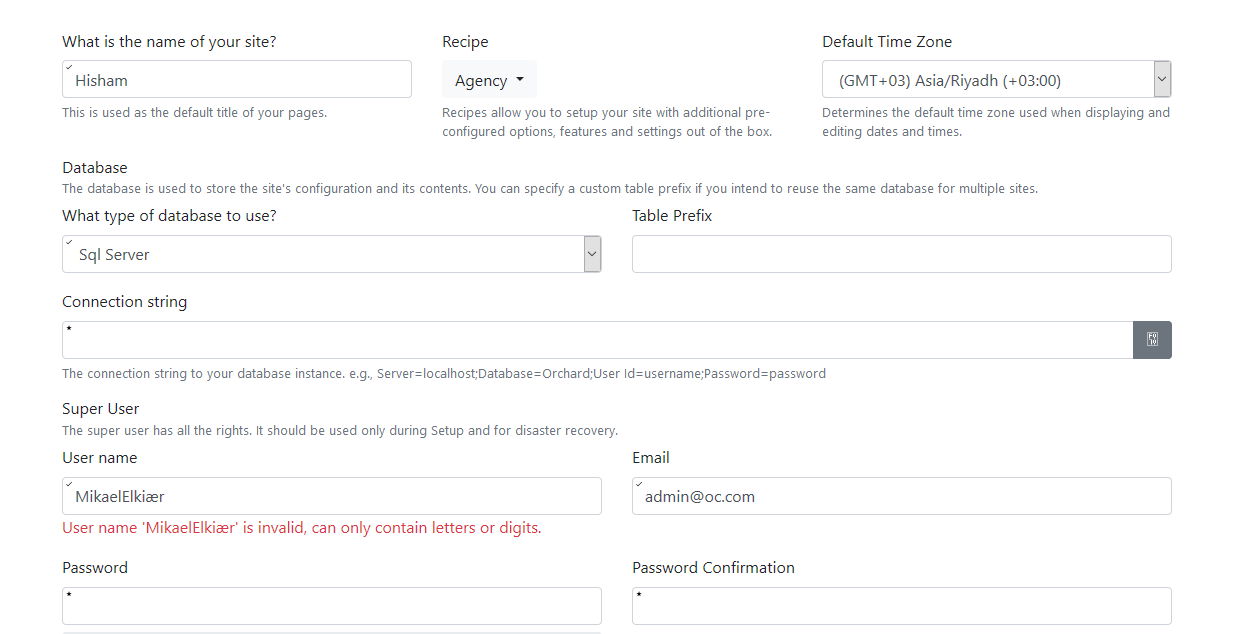Image resolution: width=1243 pixels, height=634 pixels.
Task: Open the database type selector showing Sql Server
Action: pyautogui.click(x=330, y=254)
